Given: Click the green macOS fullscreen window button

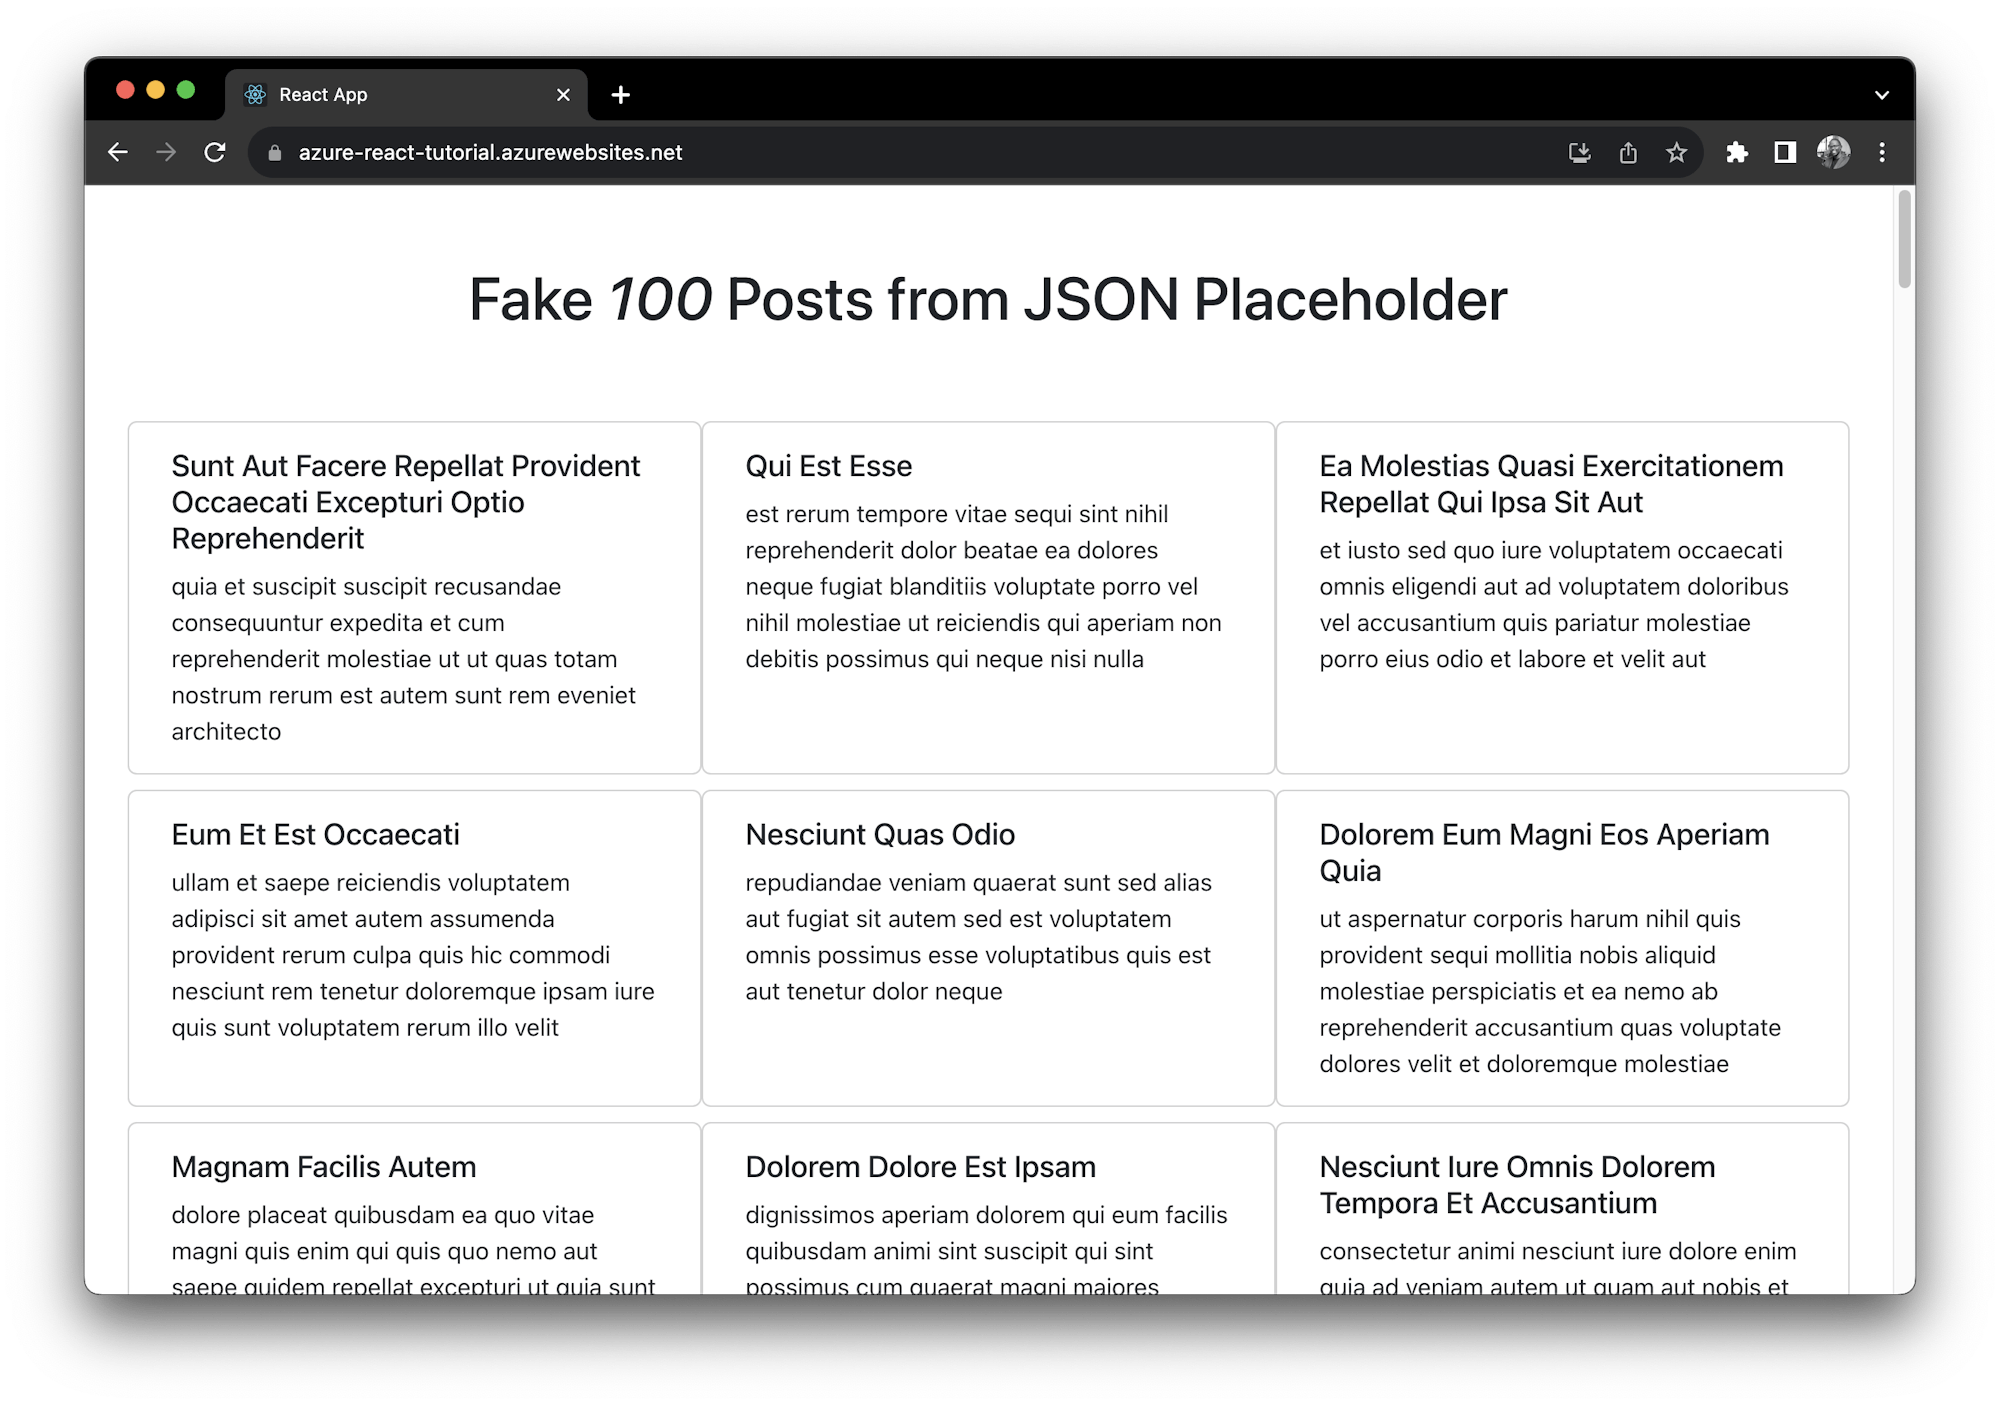Looking at the screenshot, I should coord(186,90).
